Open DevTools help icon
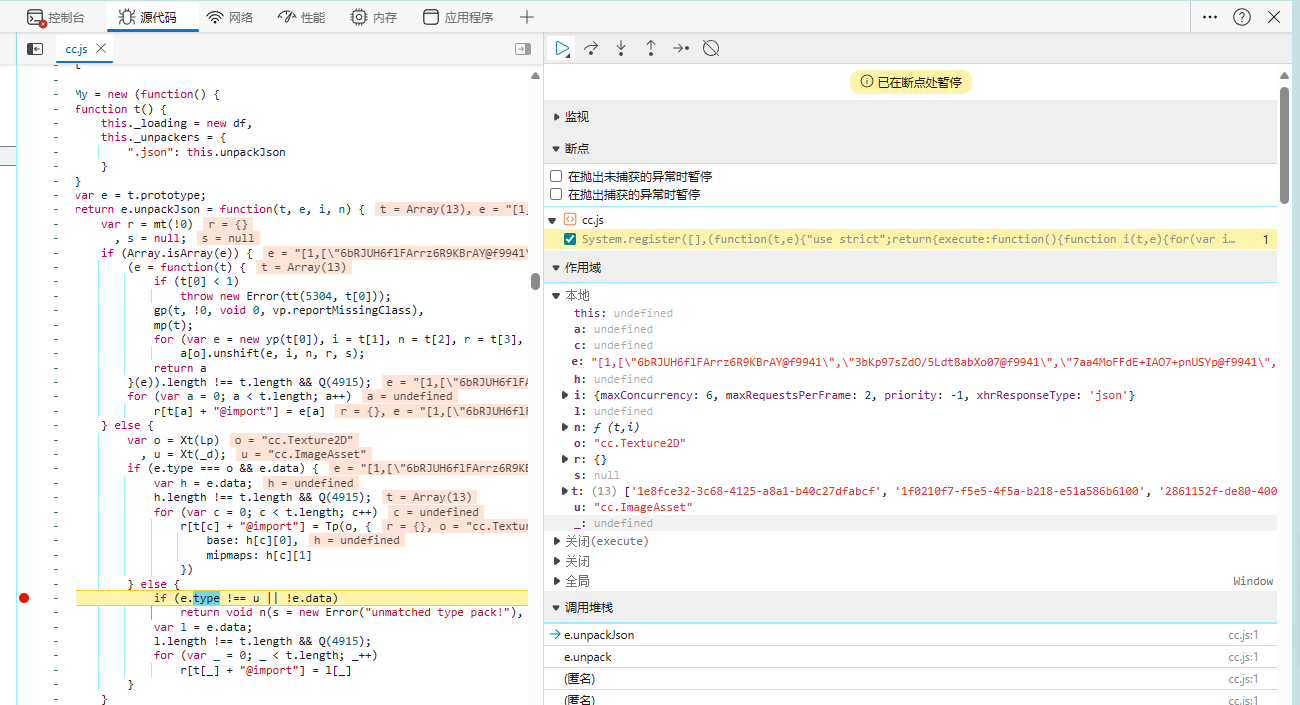This screenshot has height=705, width=1300. tap(1242, 17)
